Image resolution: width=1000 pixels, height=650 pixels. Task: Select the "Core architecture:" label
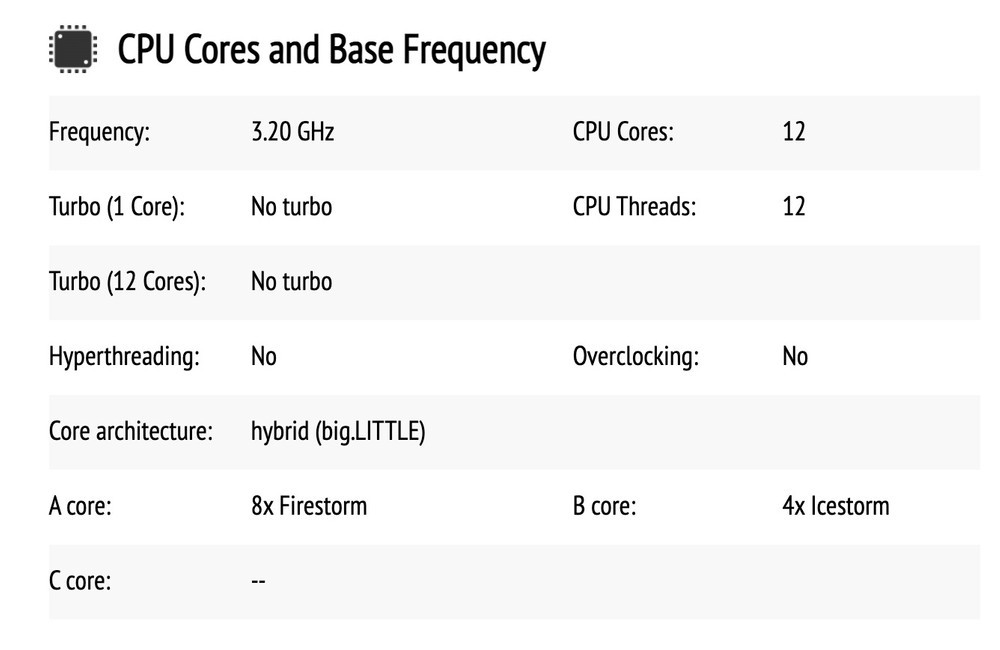(x=131, y=432)
